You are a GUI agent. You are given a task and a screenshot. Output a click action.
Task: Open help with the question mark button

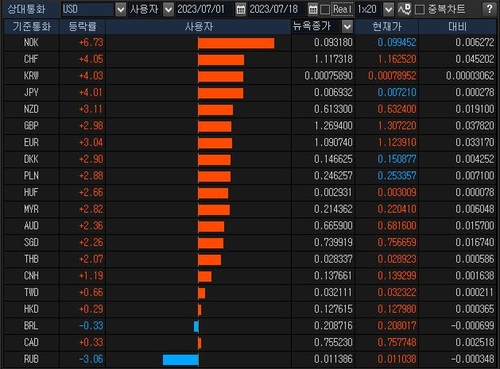coord(489,9)
